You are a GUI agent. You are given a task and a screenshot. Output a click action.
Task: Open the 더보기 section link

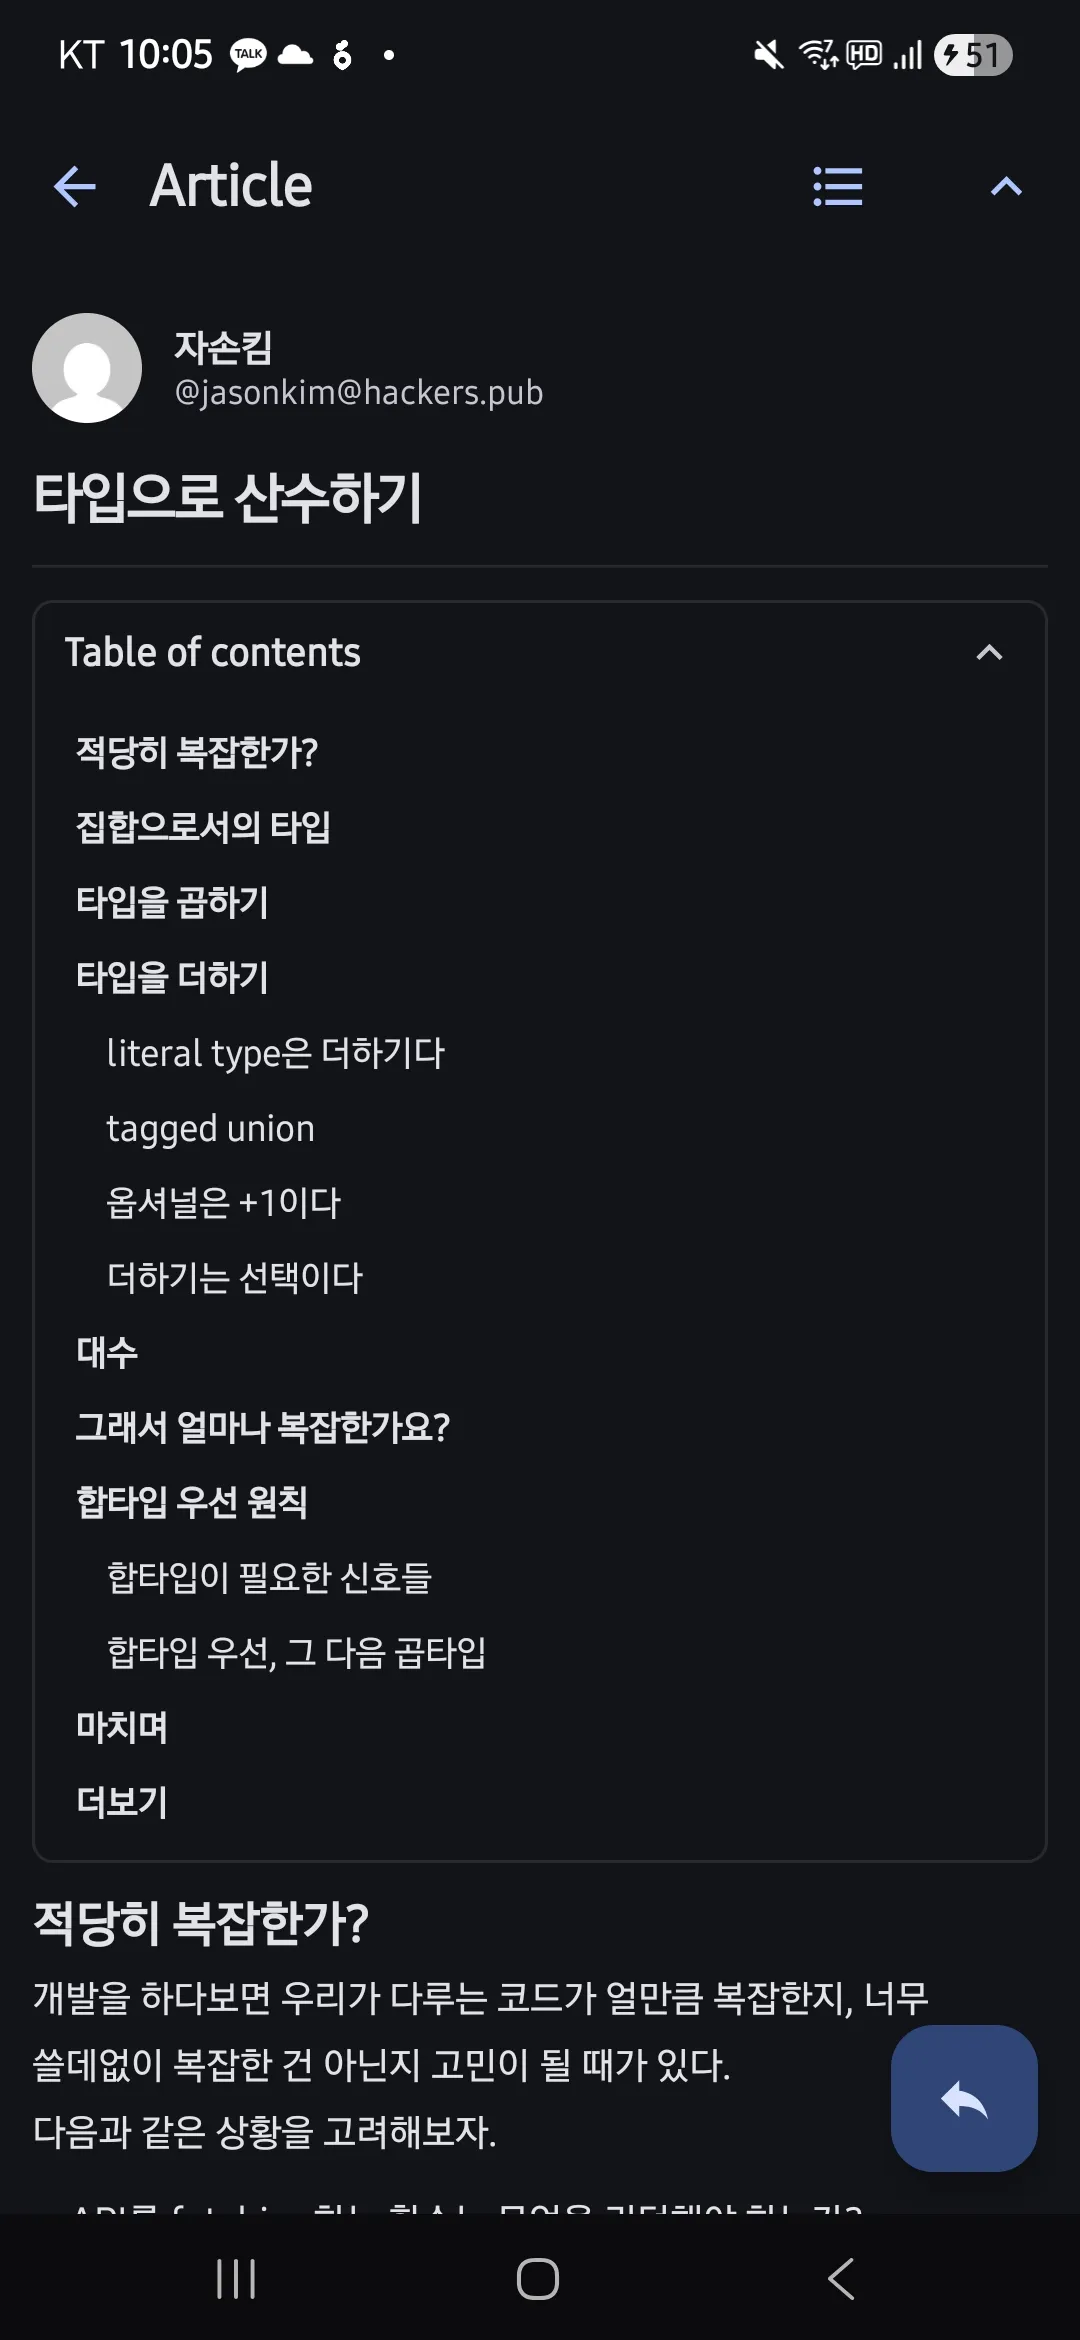tap(122, 1802)
